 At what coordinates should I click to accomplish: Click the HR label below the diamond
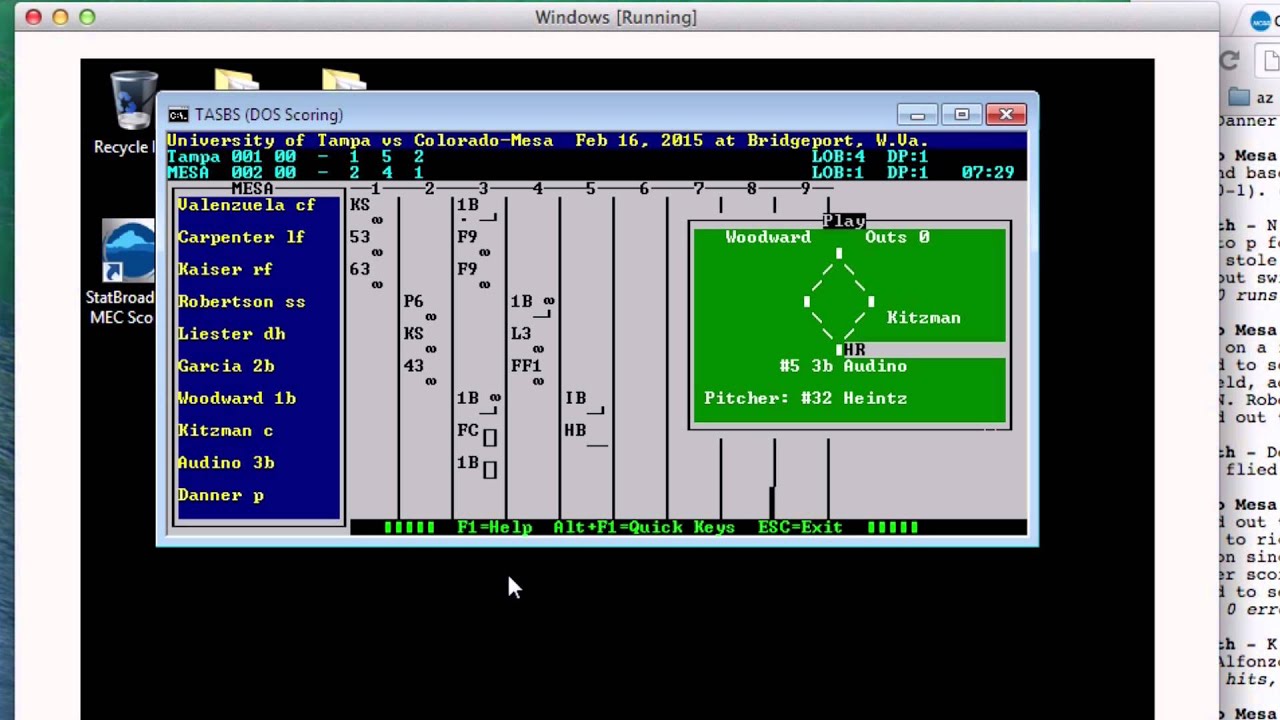(854, 350)
